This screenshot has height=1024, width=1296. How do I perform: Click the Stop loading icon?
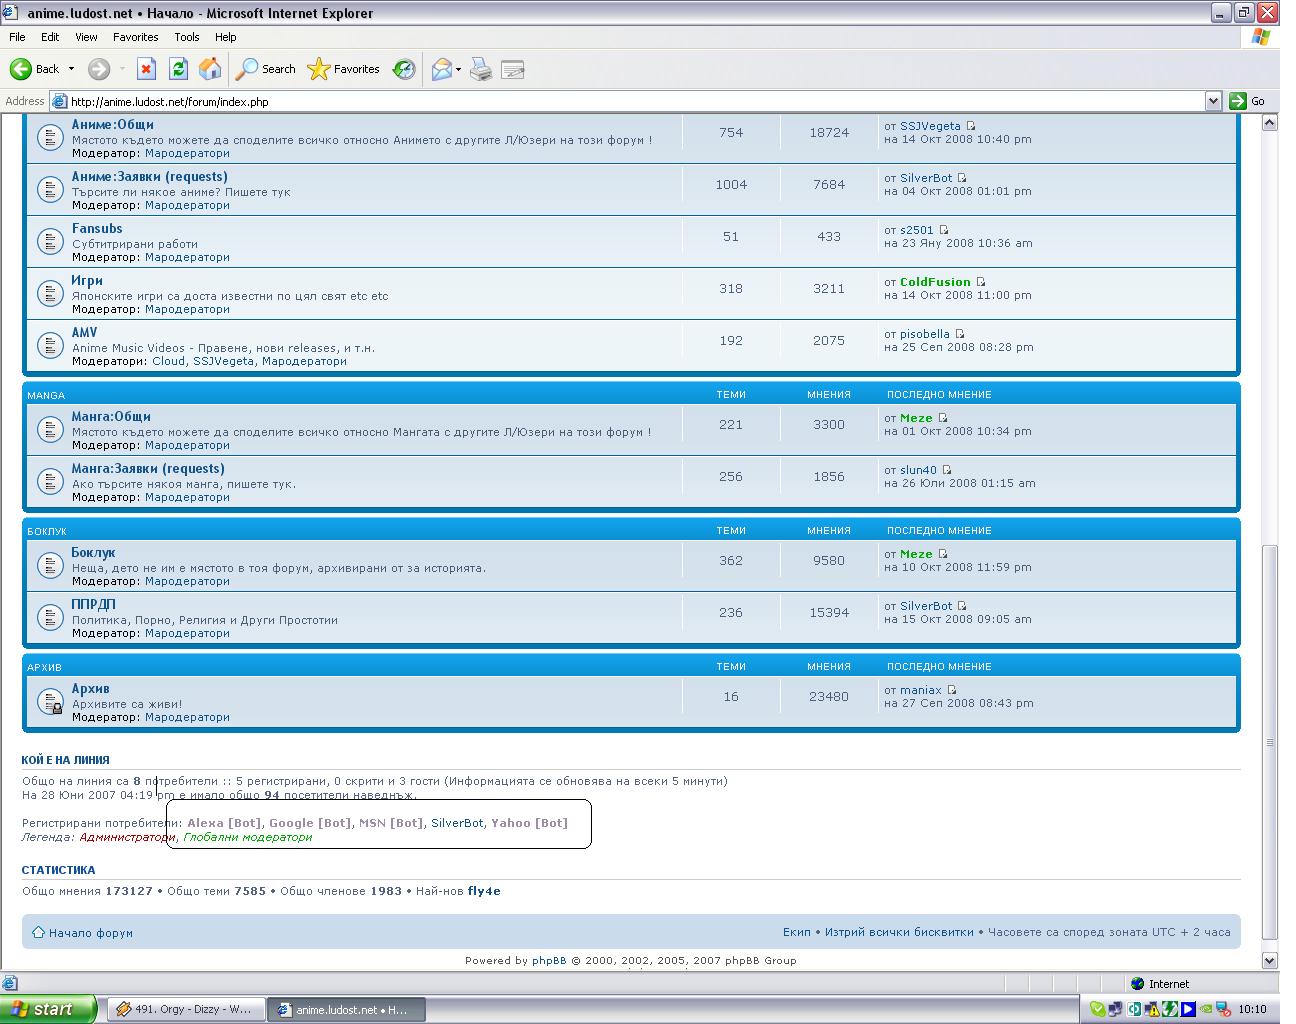click(x=146, y=69)
